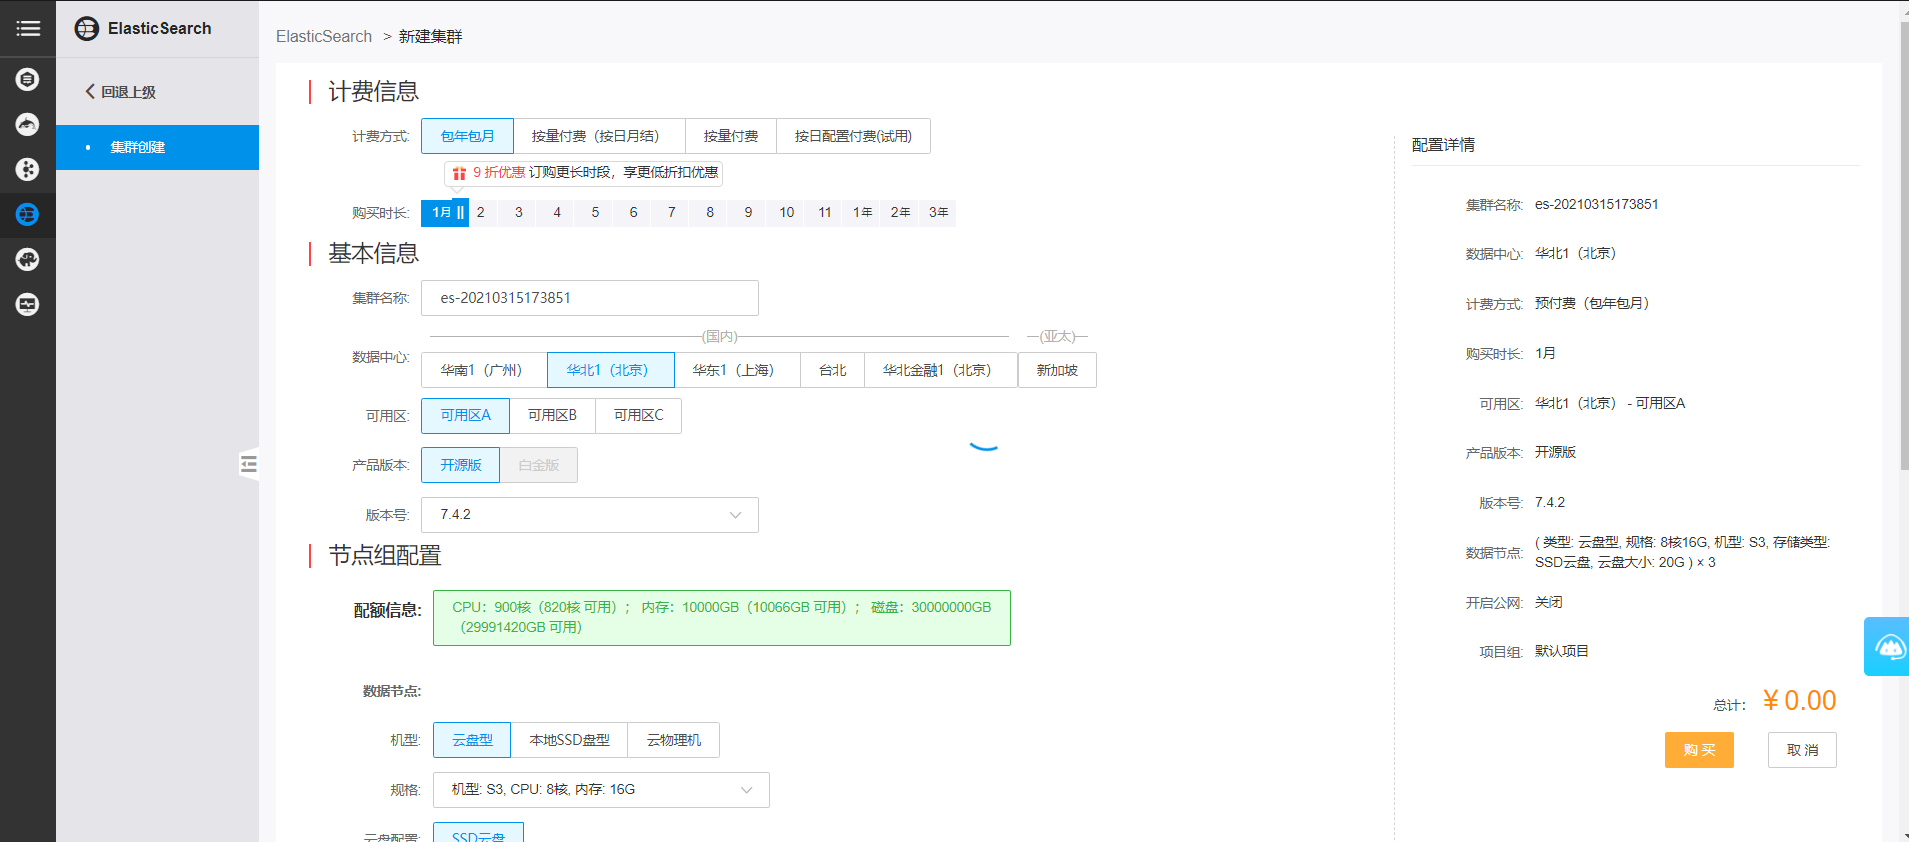Select 华南1 (广州) data center

[484, 370]
